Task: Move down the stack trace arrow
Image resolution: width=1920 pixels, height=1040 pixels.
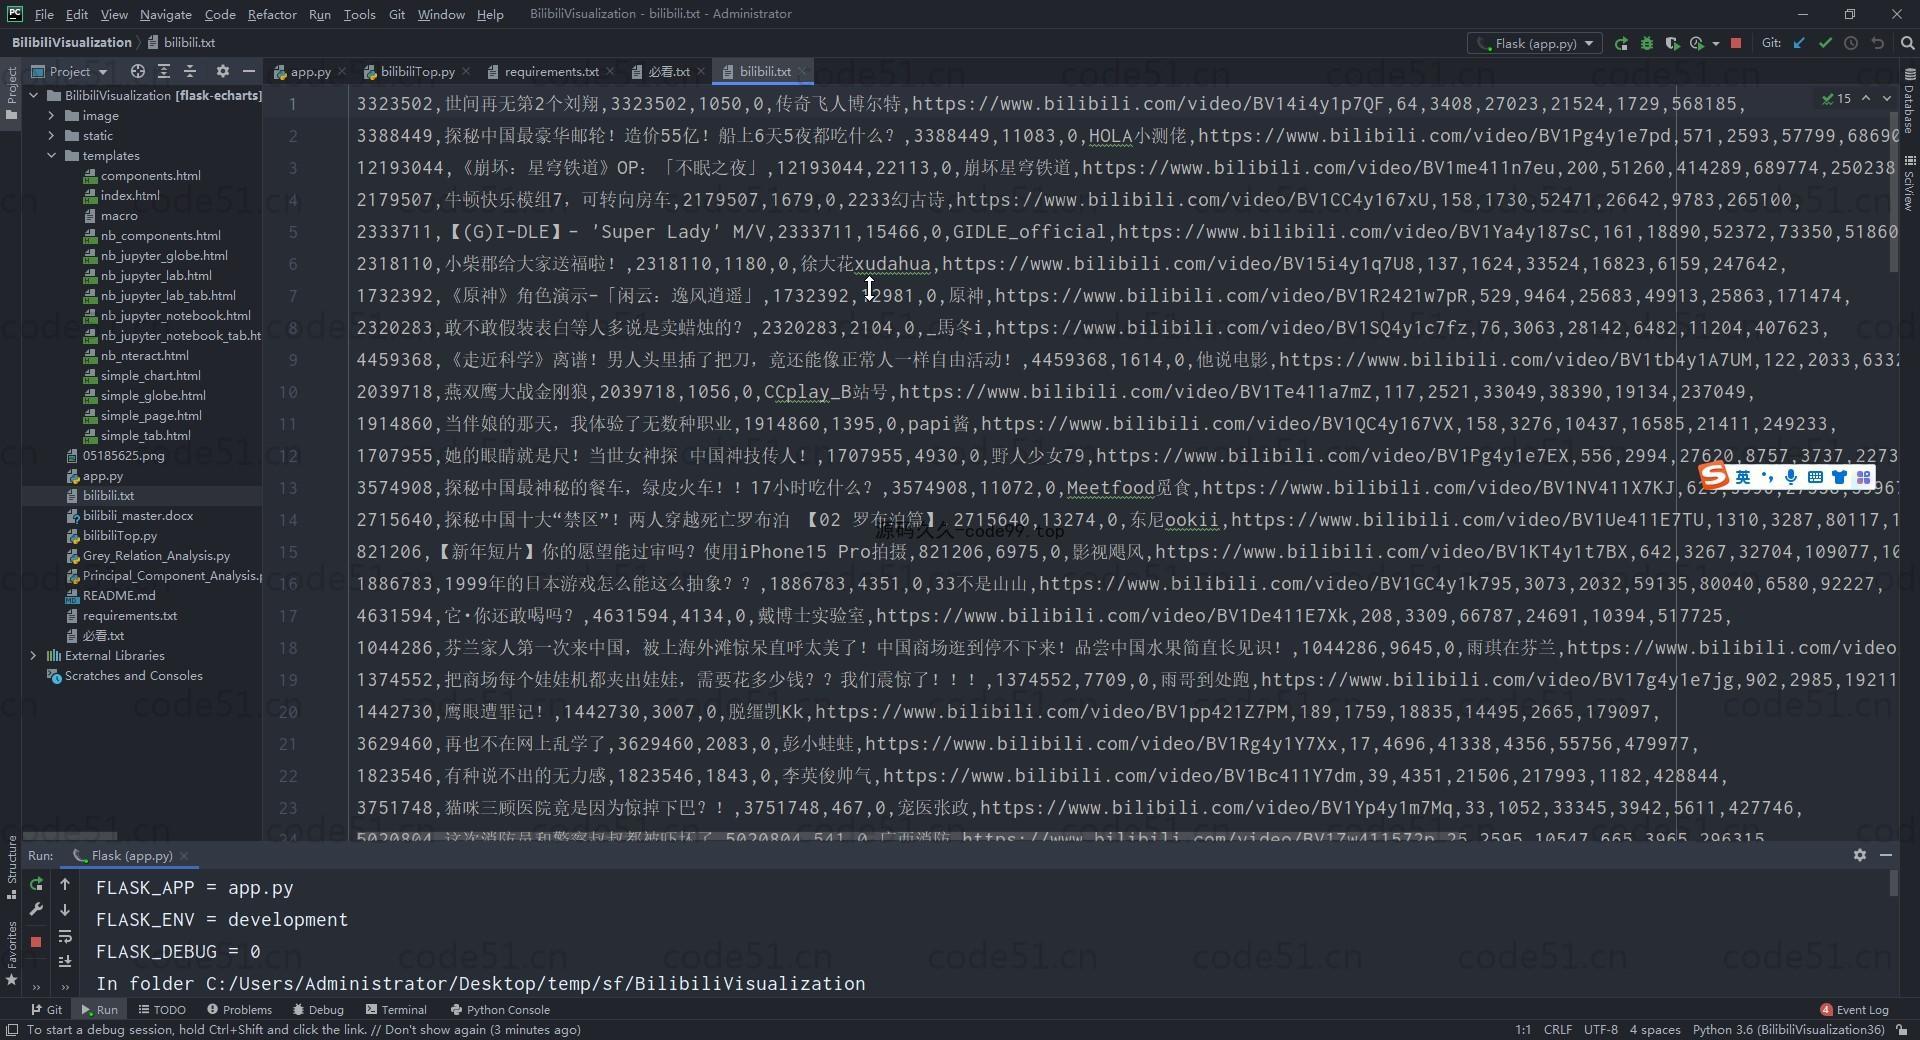Action: coord(65,910)
